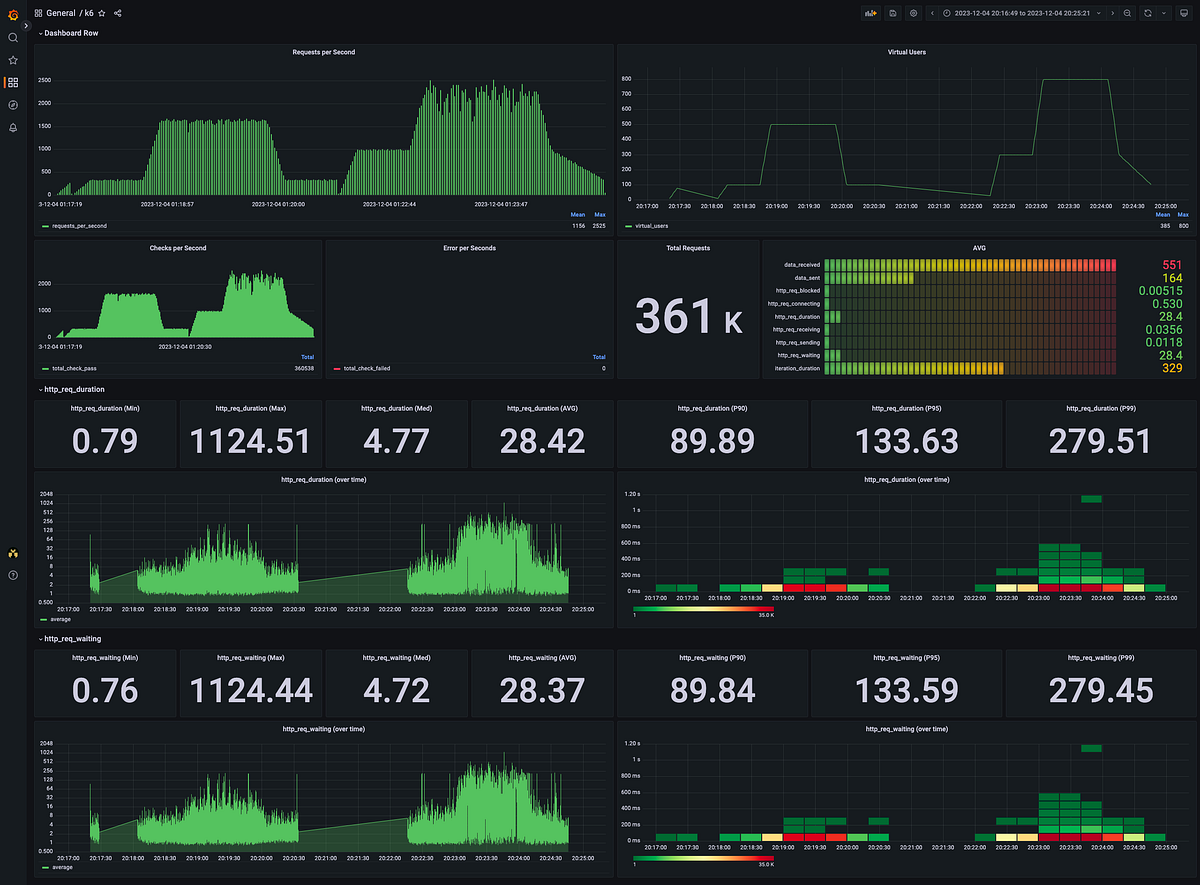Collapse the Dashboard Row section
This screenshot has width=1200, height=885.
pos(68,32)
